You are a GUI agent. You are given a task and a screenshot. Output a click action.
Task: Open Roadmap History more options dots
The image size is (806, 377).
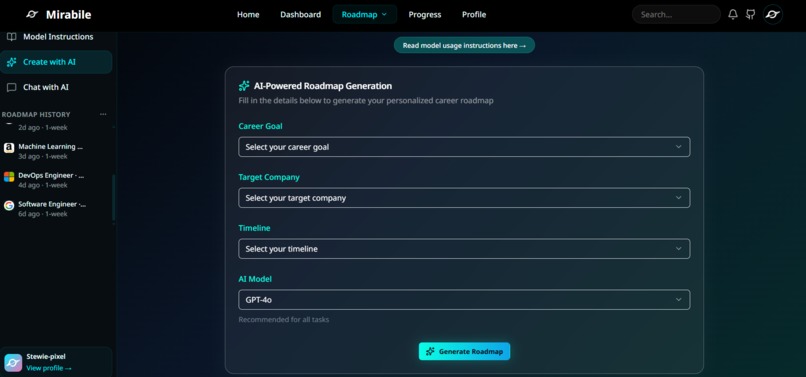click(103, 114)
